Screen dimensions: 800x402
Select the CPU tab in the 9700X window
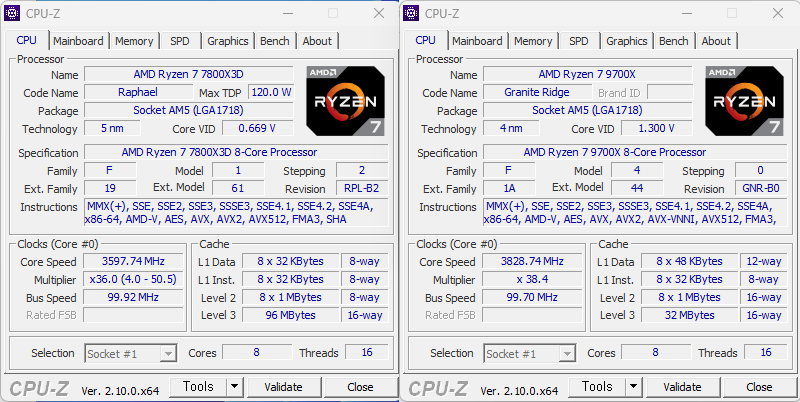426,40
